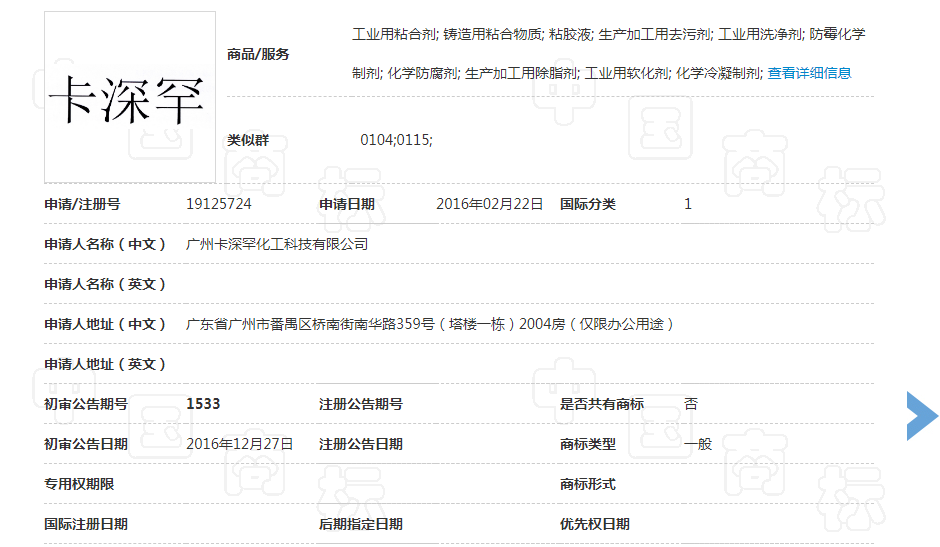Click the 注册公告期号 label
Viewport: 940px width, 547px height.
pyautogui.click(x=361, y=404)
